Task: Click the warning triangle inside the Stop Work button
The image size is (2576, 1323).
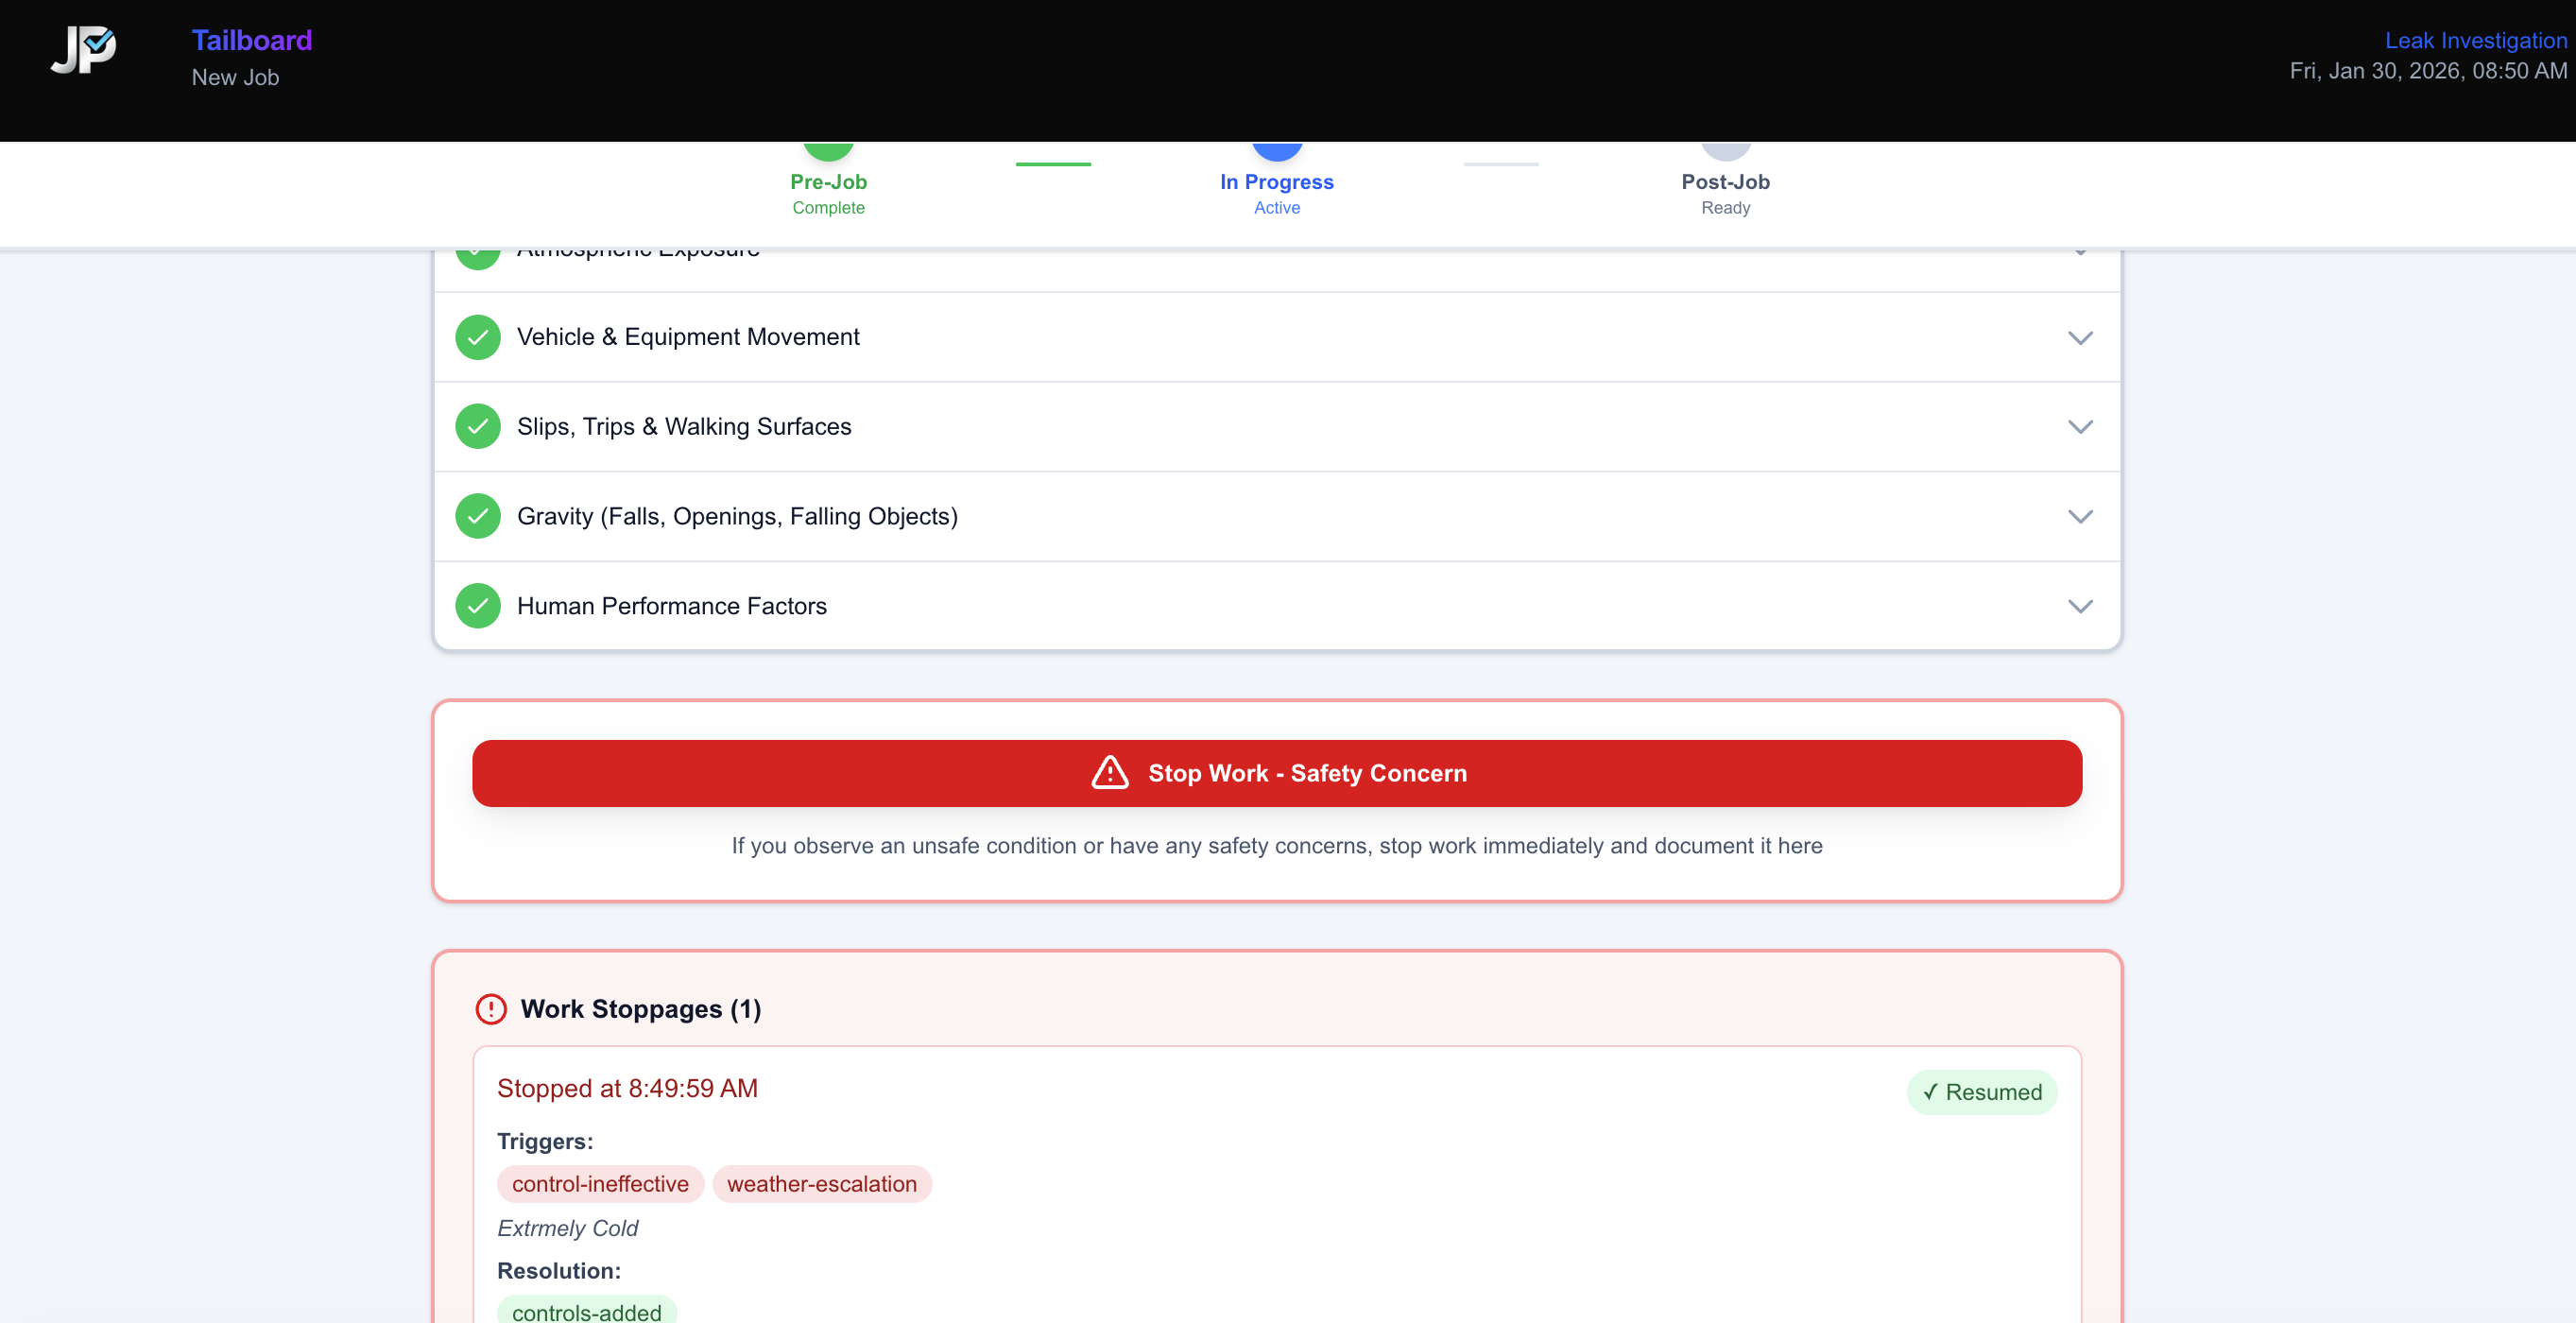Action: [x=1109, y=772]
